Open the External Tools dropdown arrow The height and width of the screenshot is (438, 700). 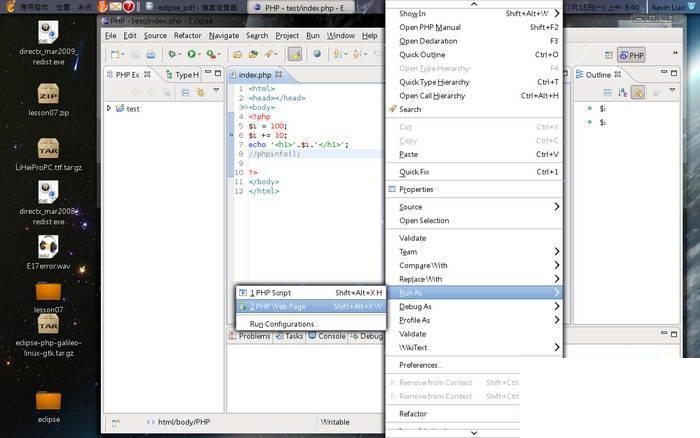pyautogui.click(x=219, y=55)
